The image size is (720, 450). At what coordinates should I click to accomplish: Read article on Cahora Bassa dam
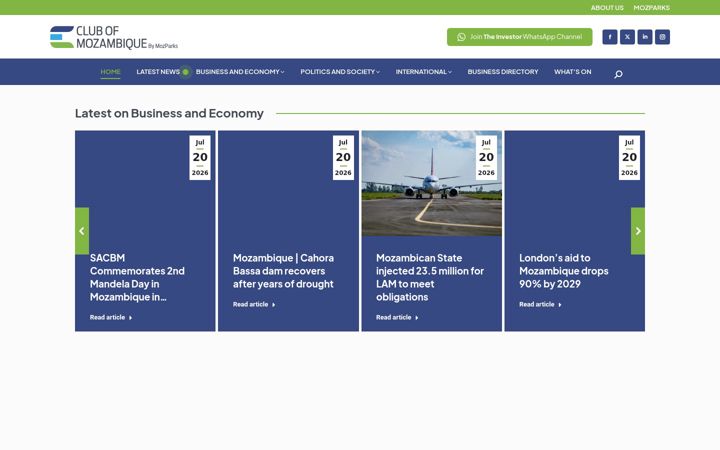[254, 304]
